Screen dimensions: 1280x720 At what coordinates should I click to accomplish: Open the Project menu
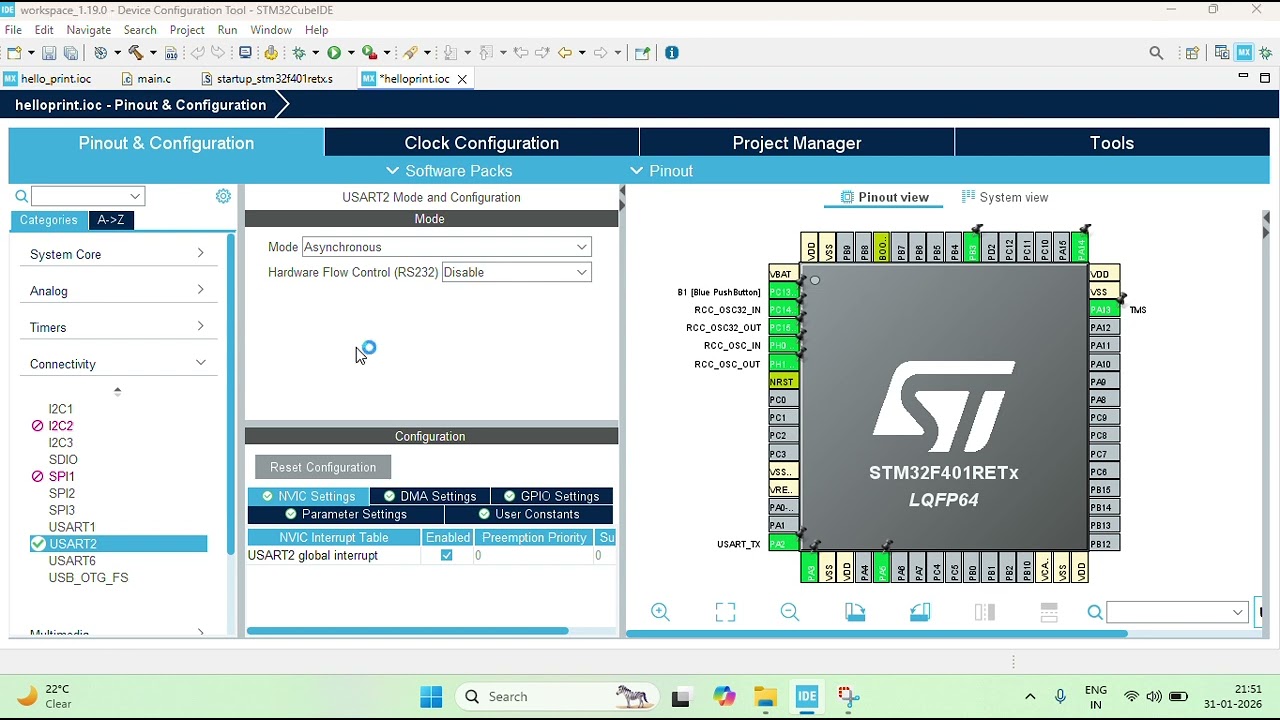(x=187, y=30)
